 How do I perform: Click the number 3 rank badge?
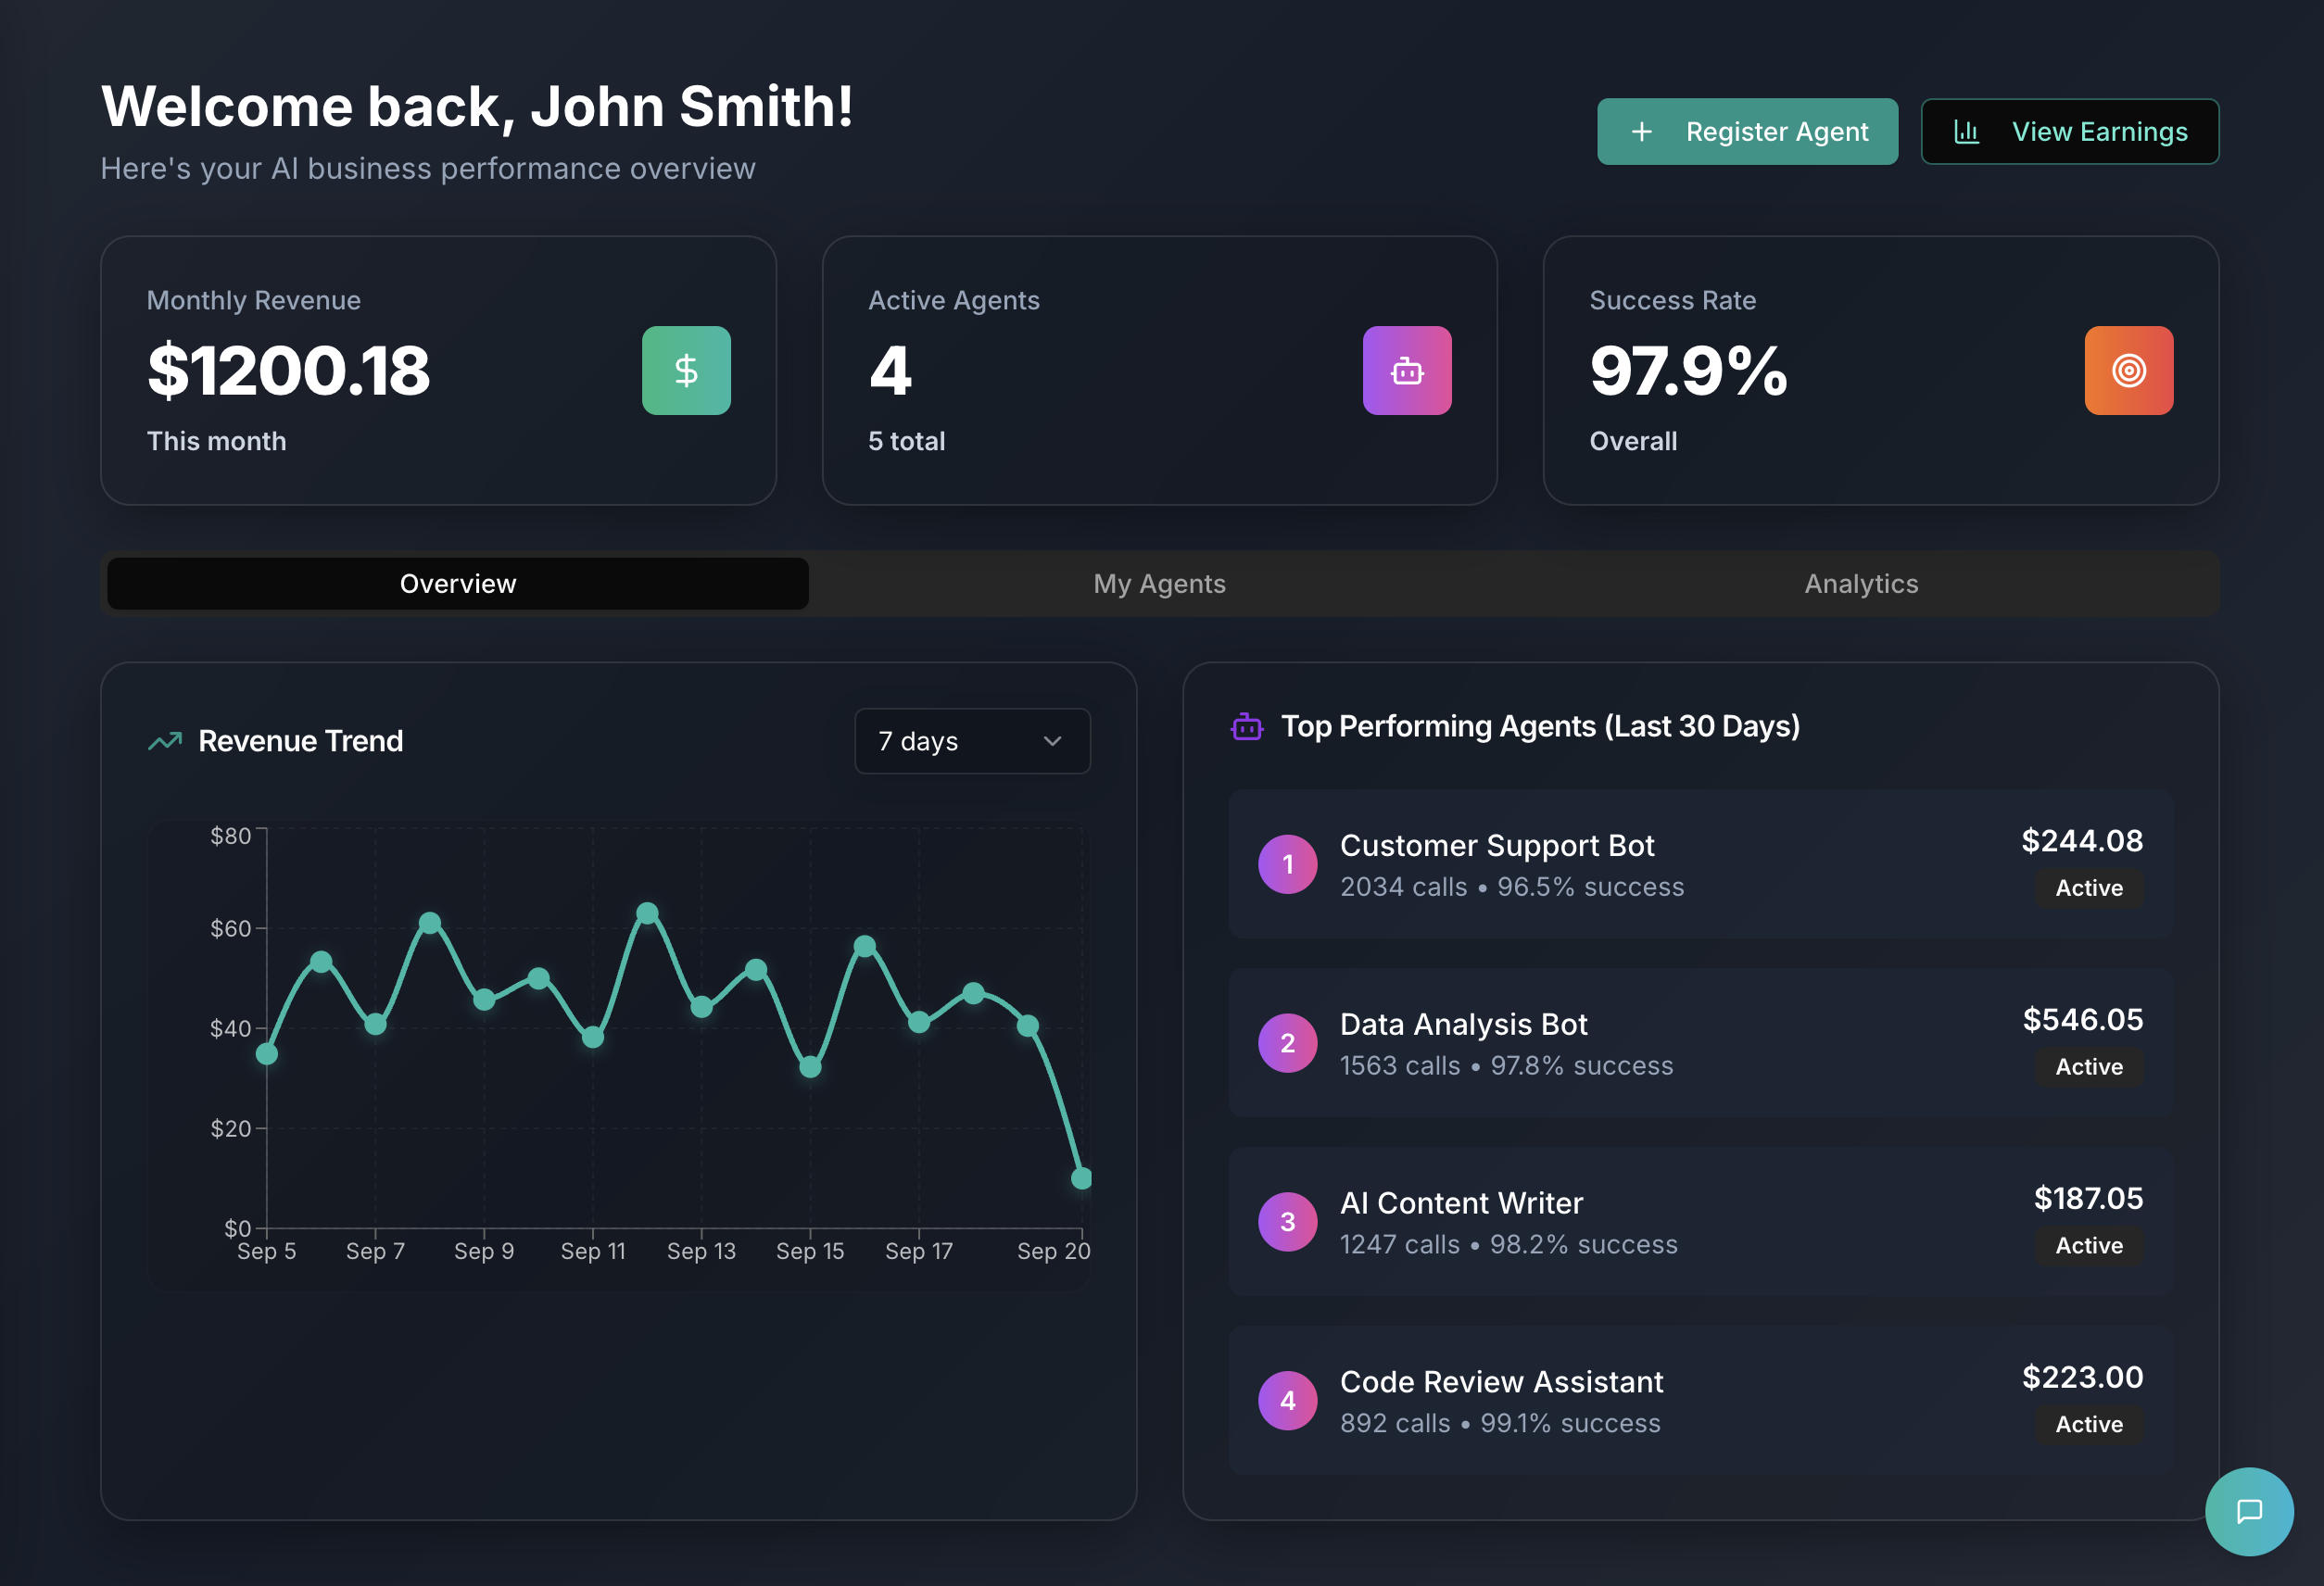[x=1287, y=1221]
